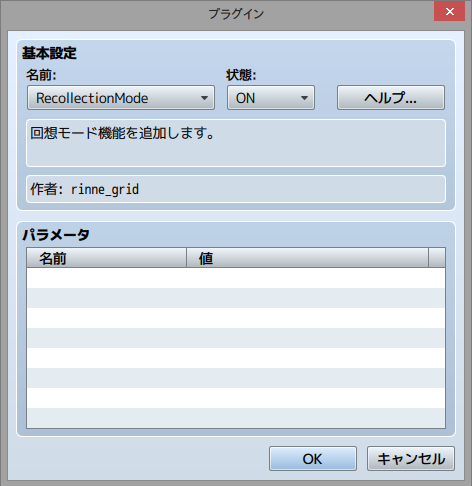Image resolution: width=472 pixels, height=486 pixels.
Task: Click the narrow header cell right of 値
Action: [x=437, y=258]
